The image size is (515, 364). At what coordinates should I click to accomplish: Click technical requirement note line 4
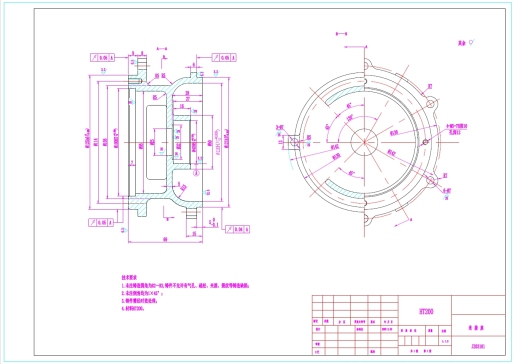click(133, 308)
